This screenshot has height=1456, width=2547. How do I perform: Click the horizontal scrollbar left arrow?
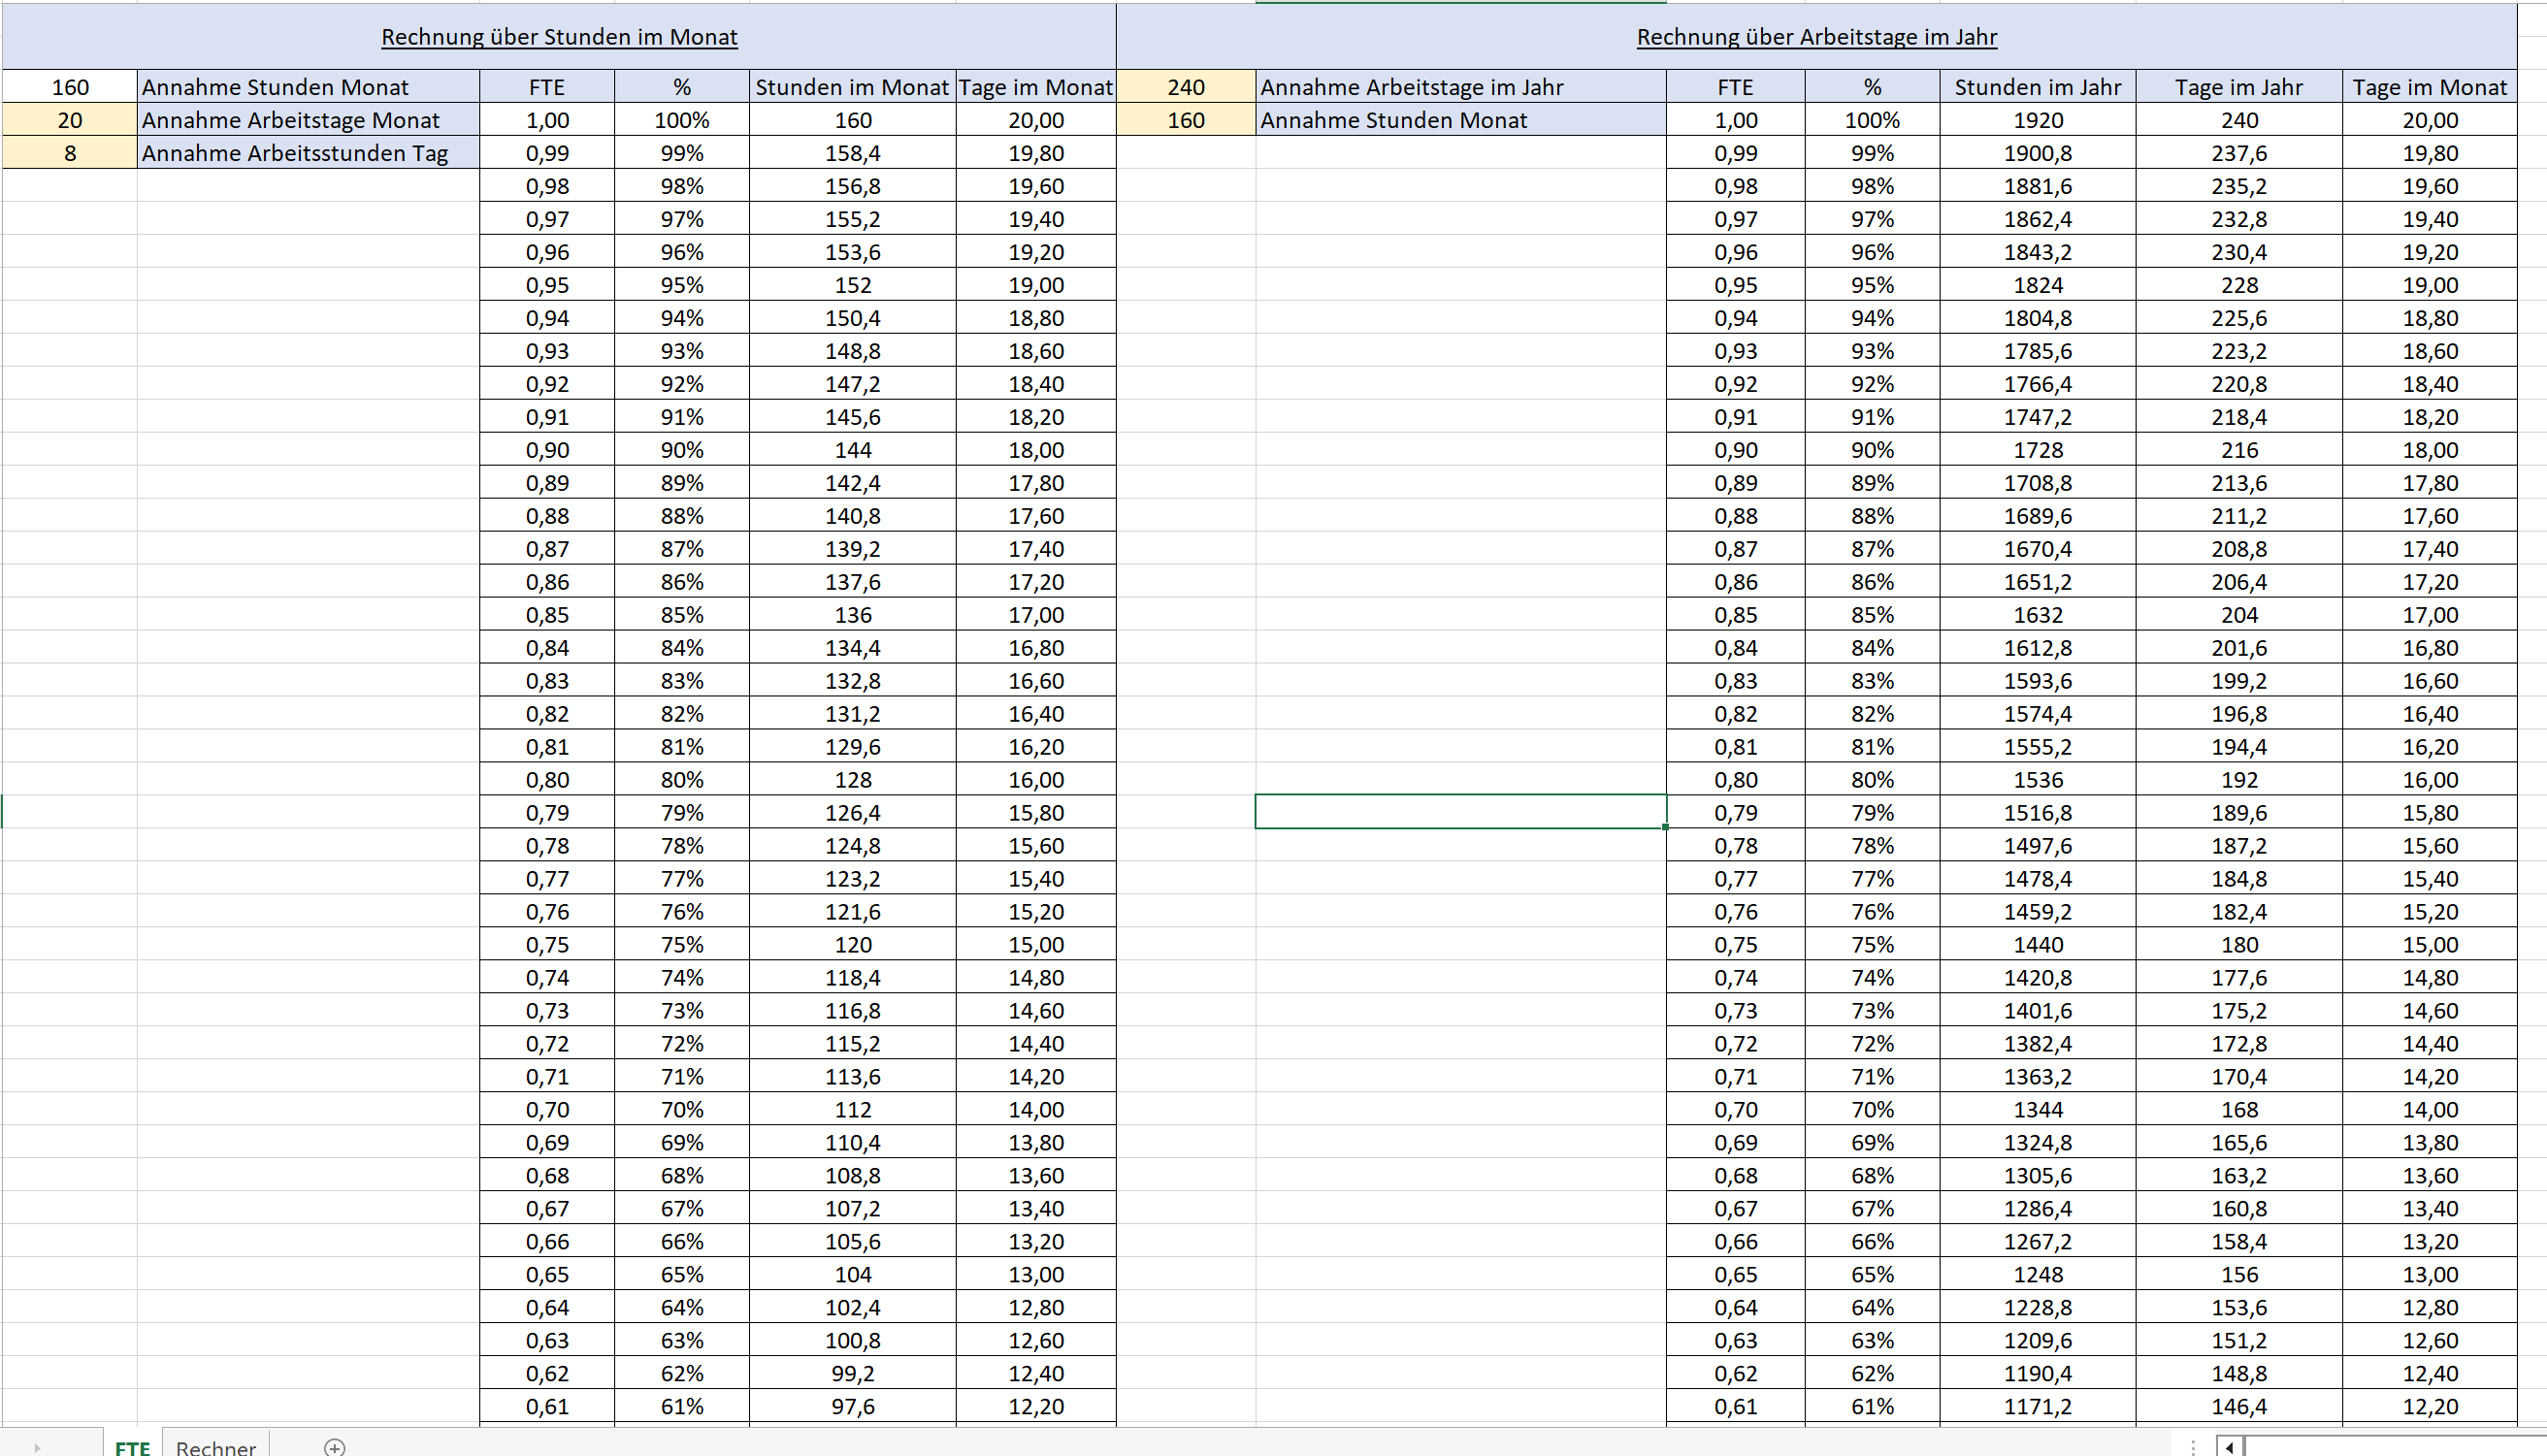coord(2230,1447)
